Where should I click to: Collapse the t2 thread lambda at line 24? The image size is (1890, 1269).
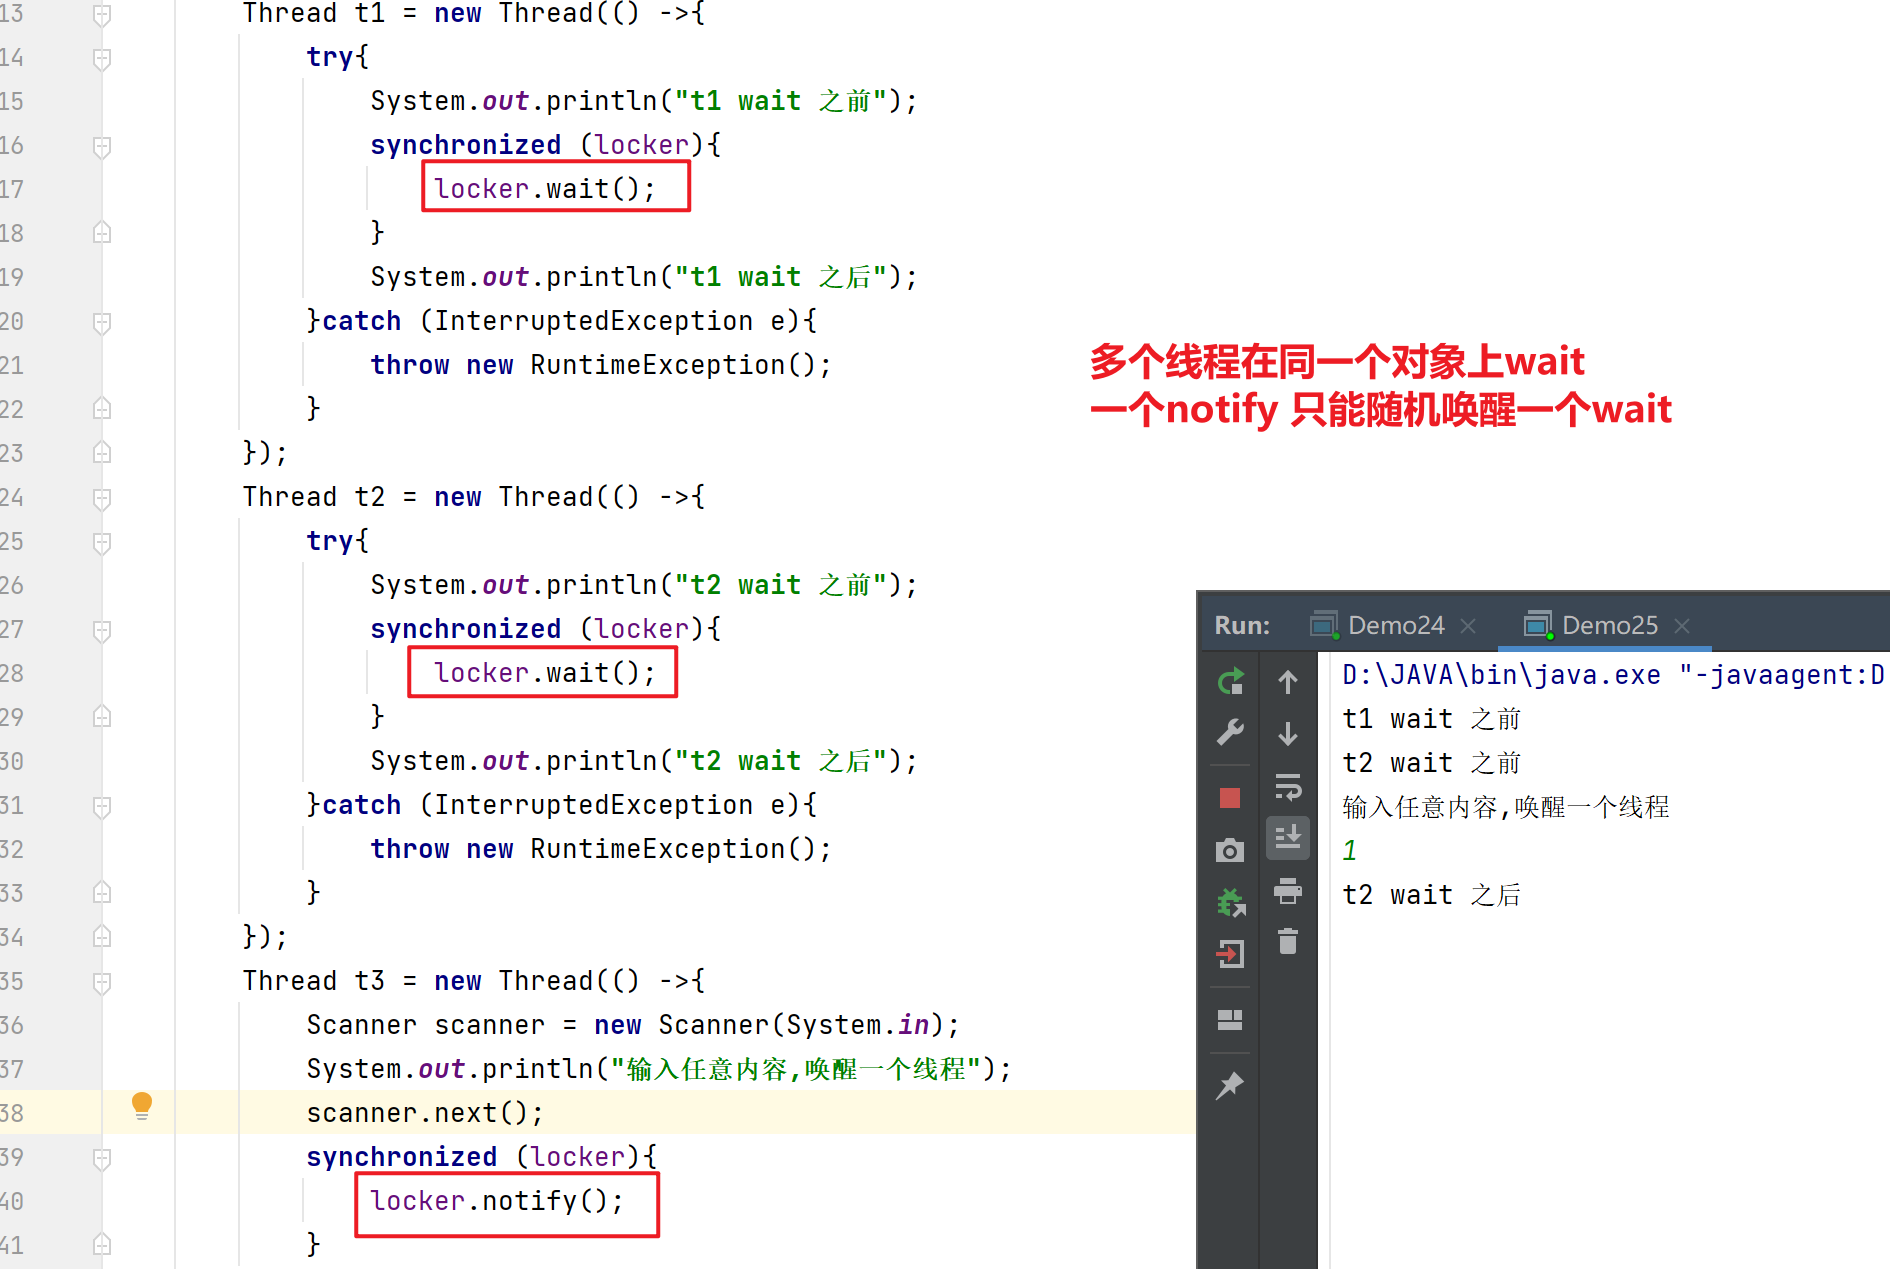102,499
